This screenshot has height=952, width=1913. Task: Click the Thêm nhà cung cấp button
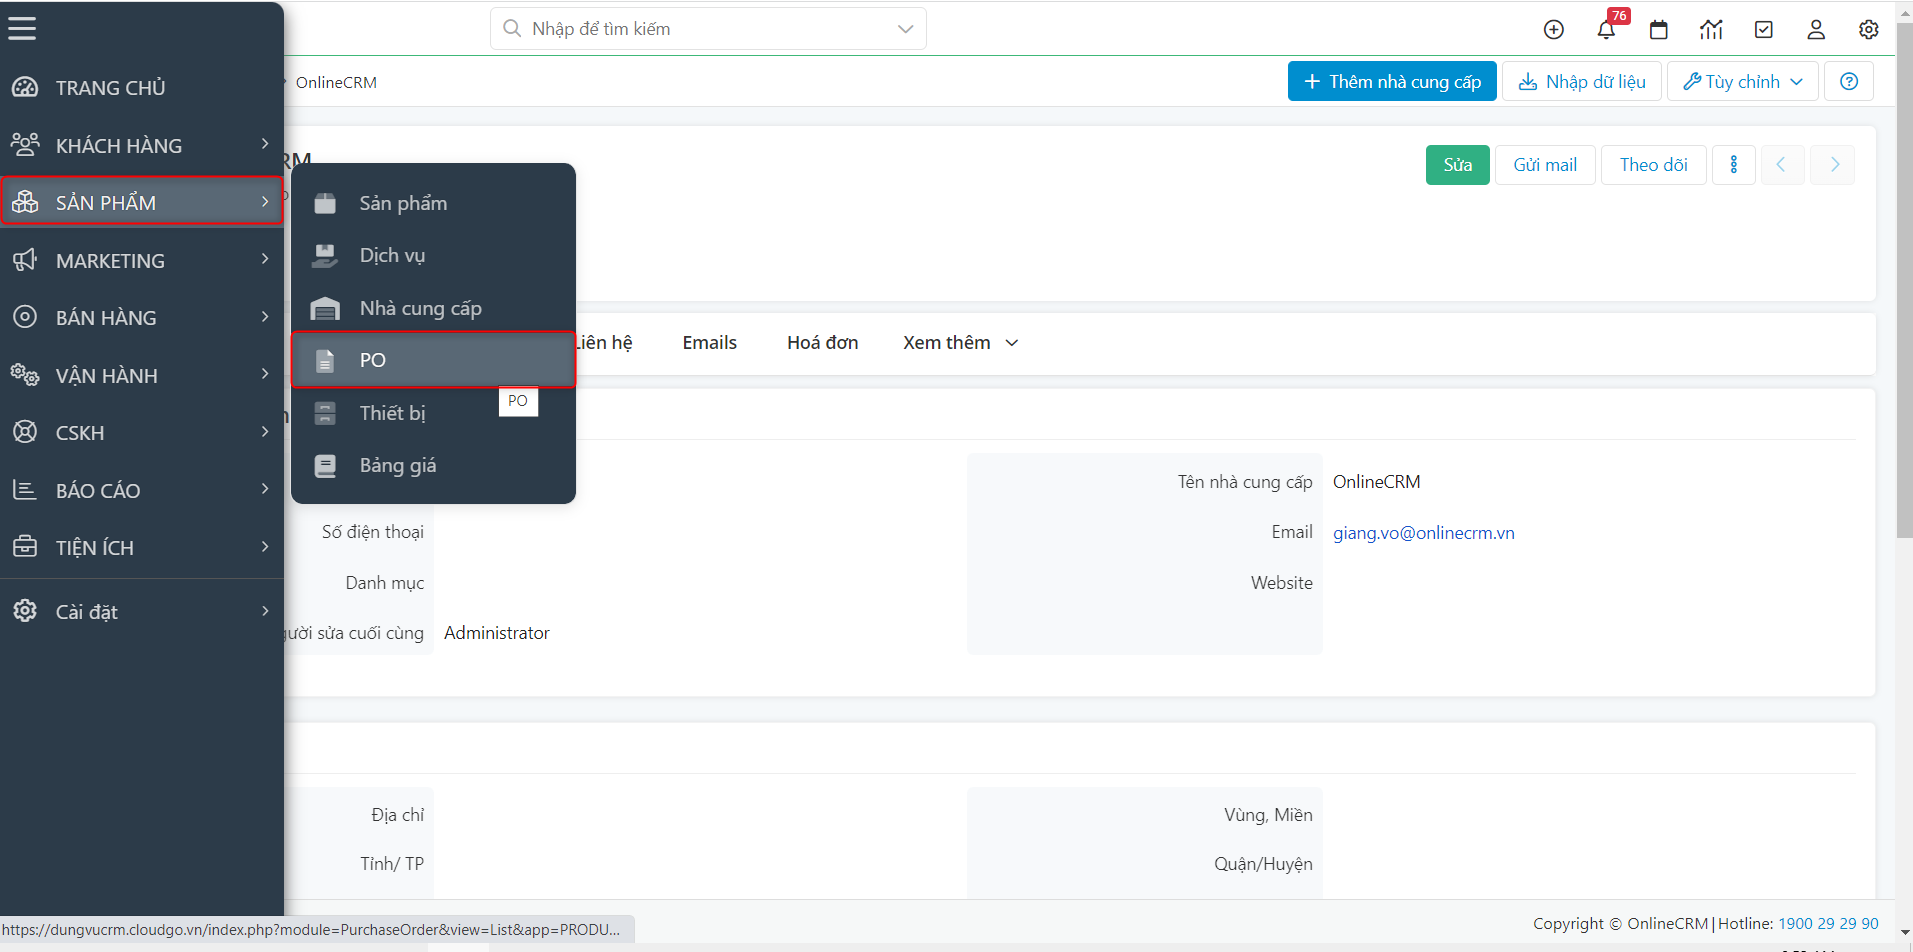[x=1392, y=81]
